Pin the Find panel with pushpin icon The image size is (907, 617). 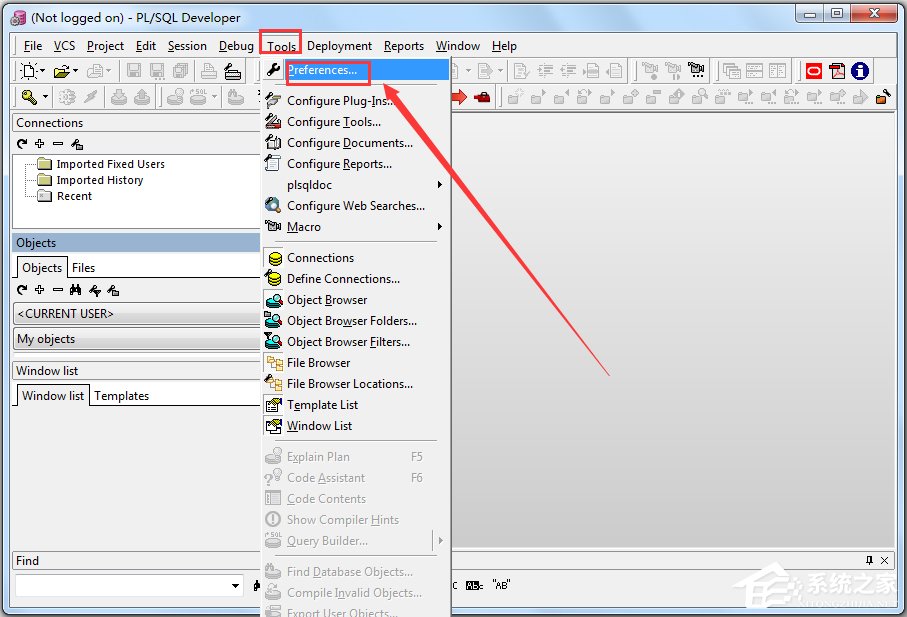click(869, 560)
